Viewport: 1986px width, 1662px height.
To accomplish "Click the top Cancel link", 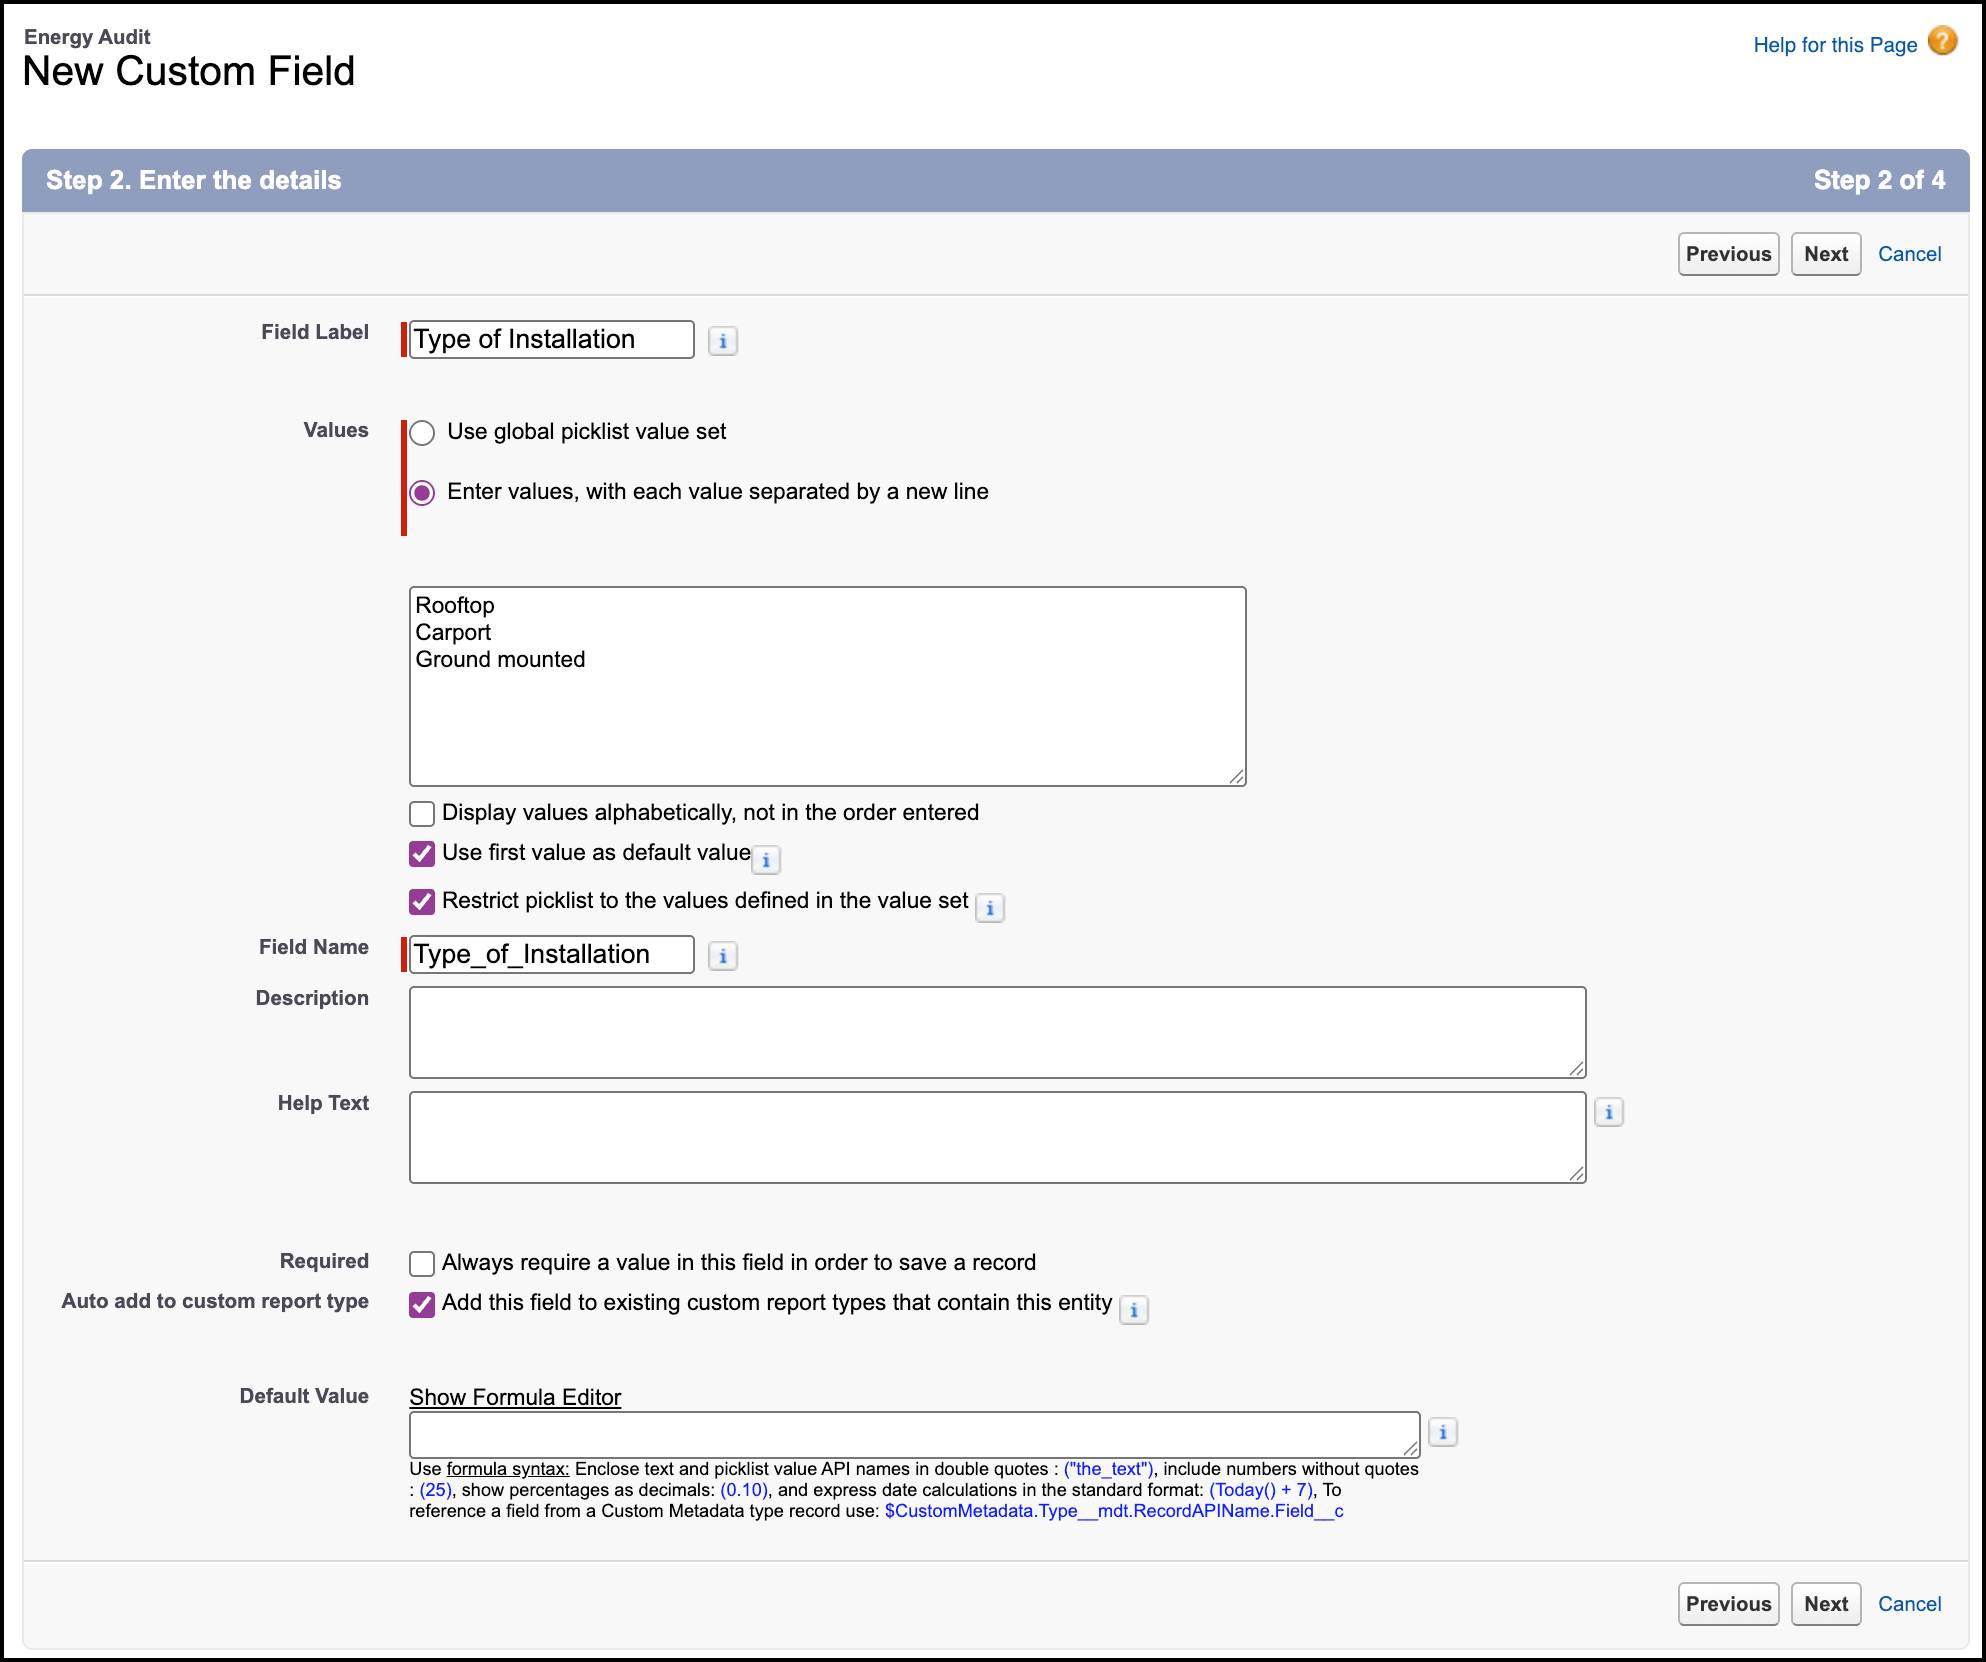I will [x=1909, y=254].
